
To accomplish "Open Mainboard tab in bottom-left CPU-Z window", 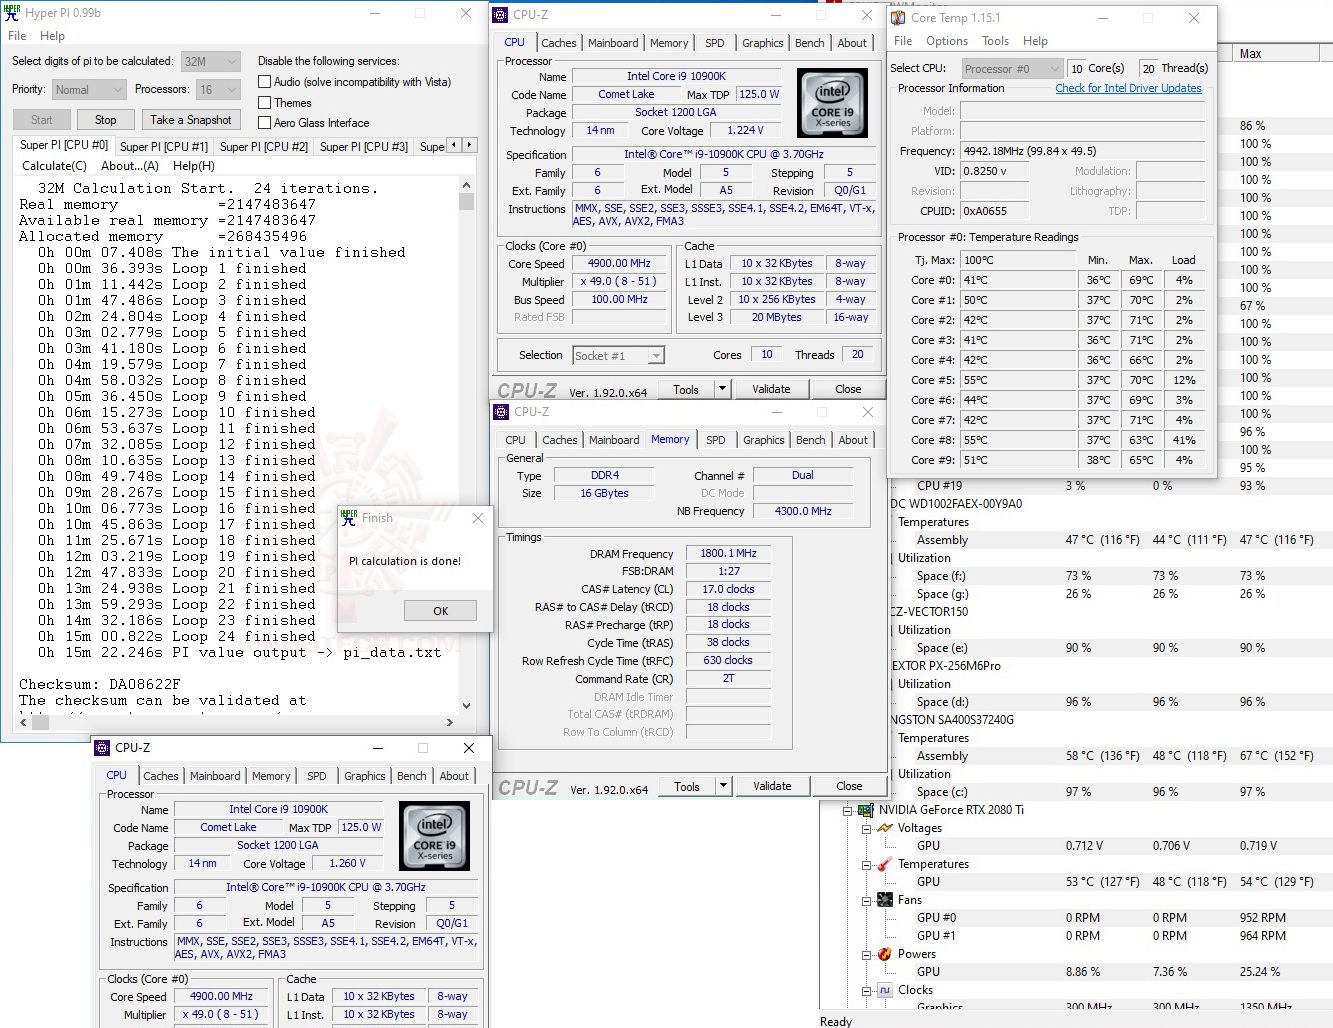I will coord(215,776).
